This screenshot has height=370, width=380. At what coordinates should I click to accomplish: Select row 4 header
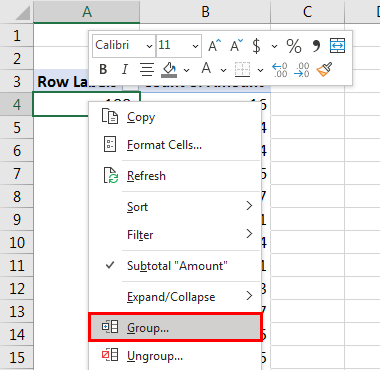[x=17, y=104]
